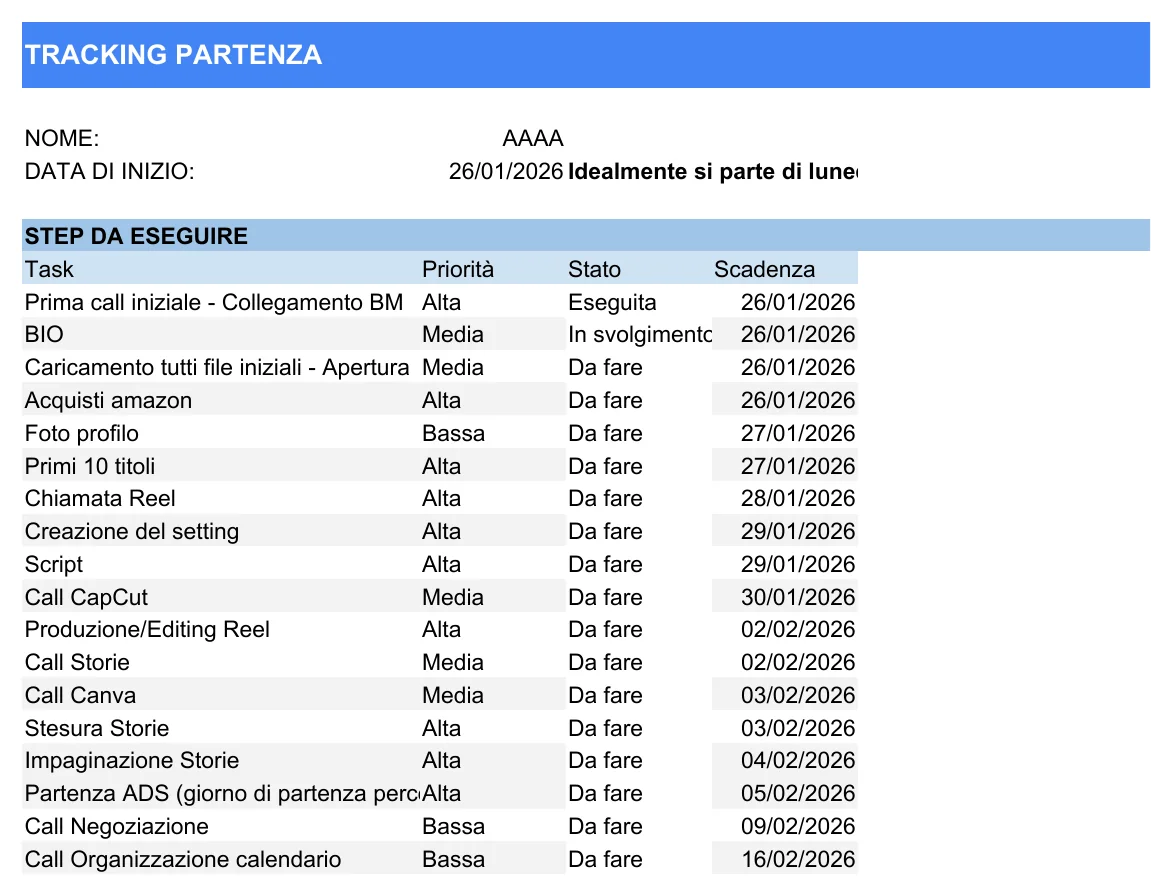This screenshot has height=894, width=1151.
Task: Click the 'In svolgimento' status cell
Action: (638, 335)
